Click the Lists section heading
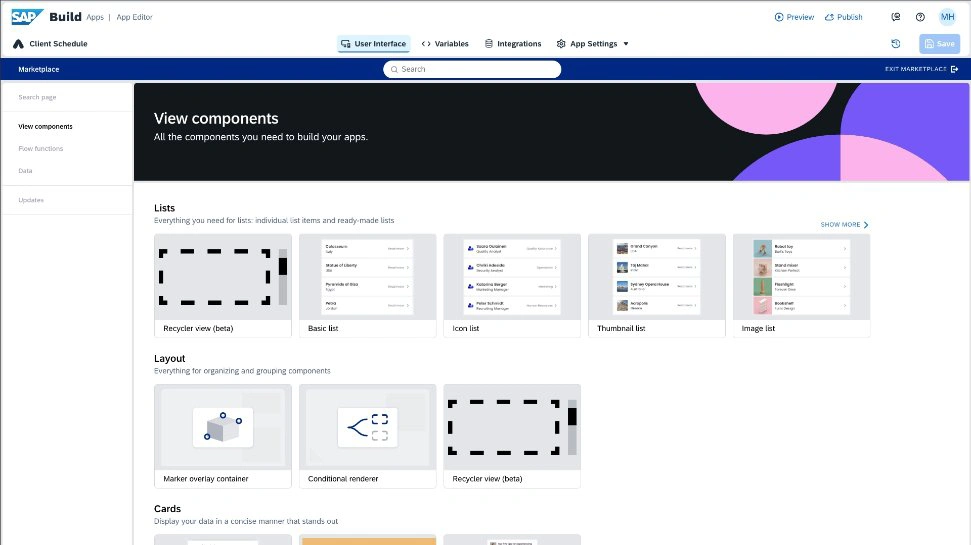The width and height of the screenshot is (971, 545). pos(165,208)
